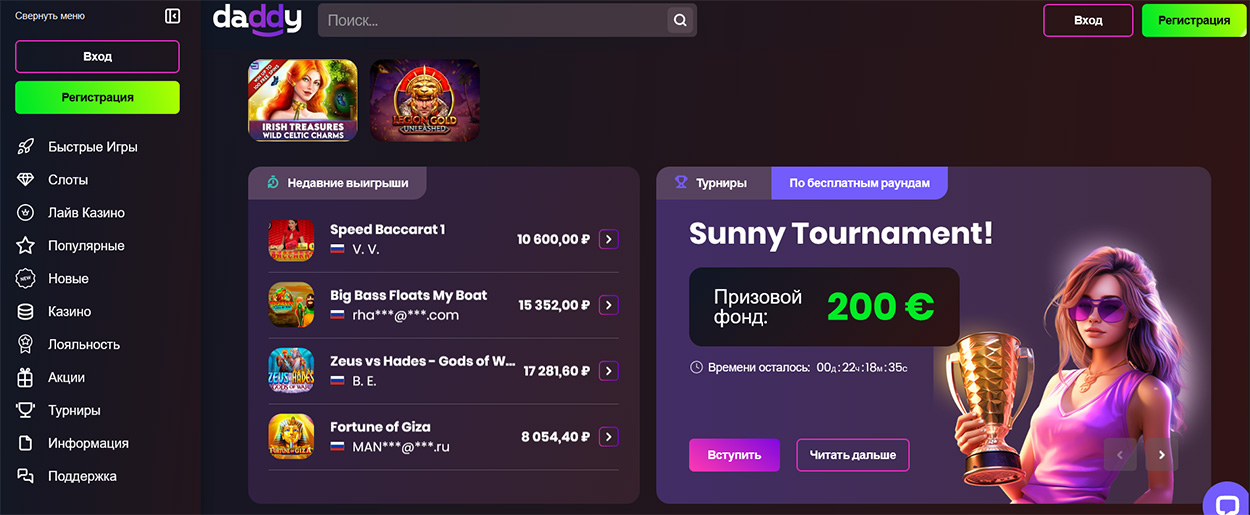Click the gift icon for Акции

point(26,378)
